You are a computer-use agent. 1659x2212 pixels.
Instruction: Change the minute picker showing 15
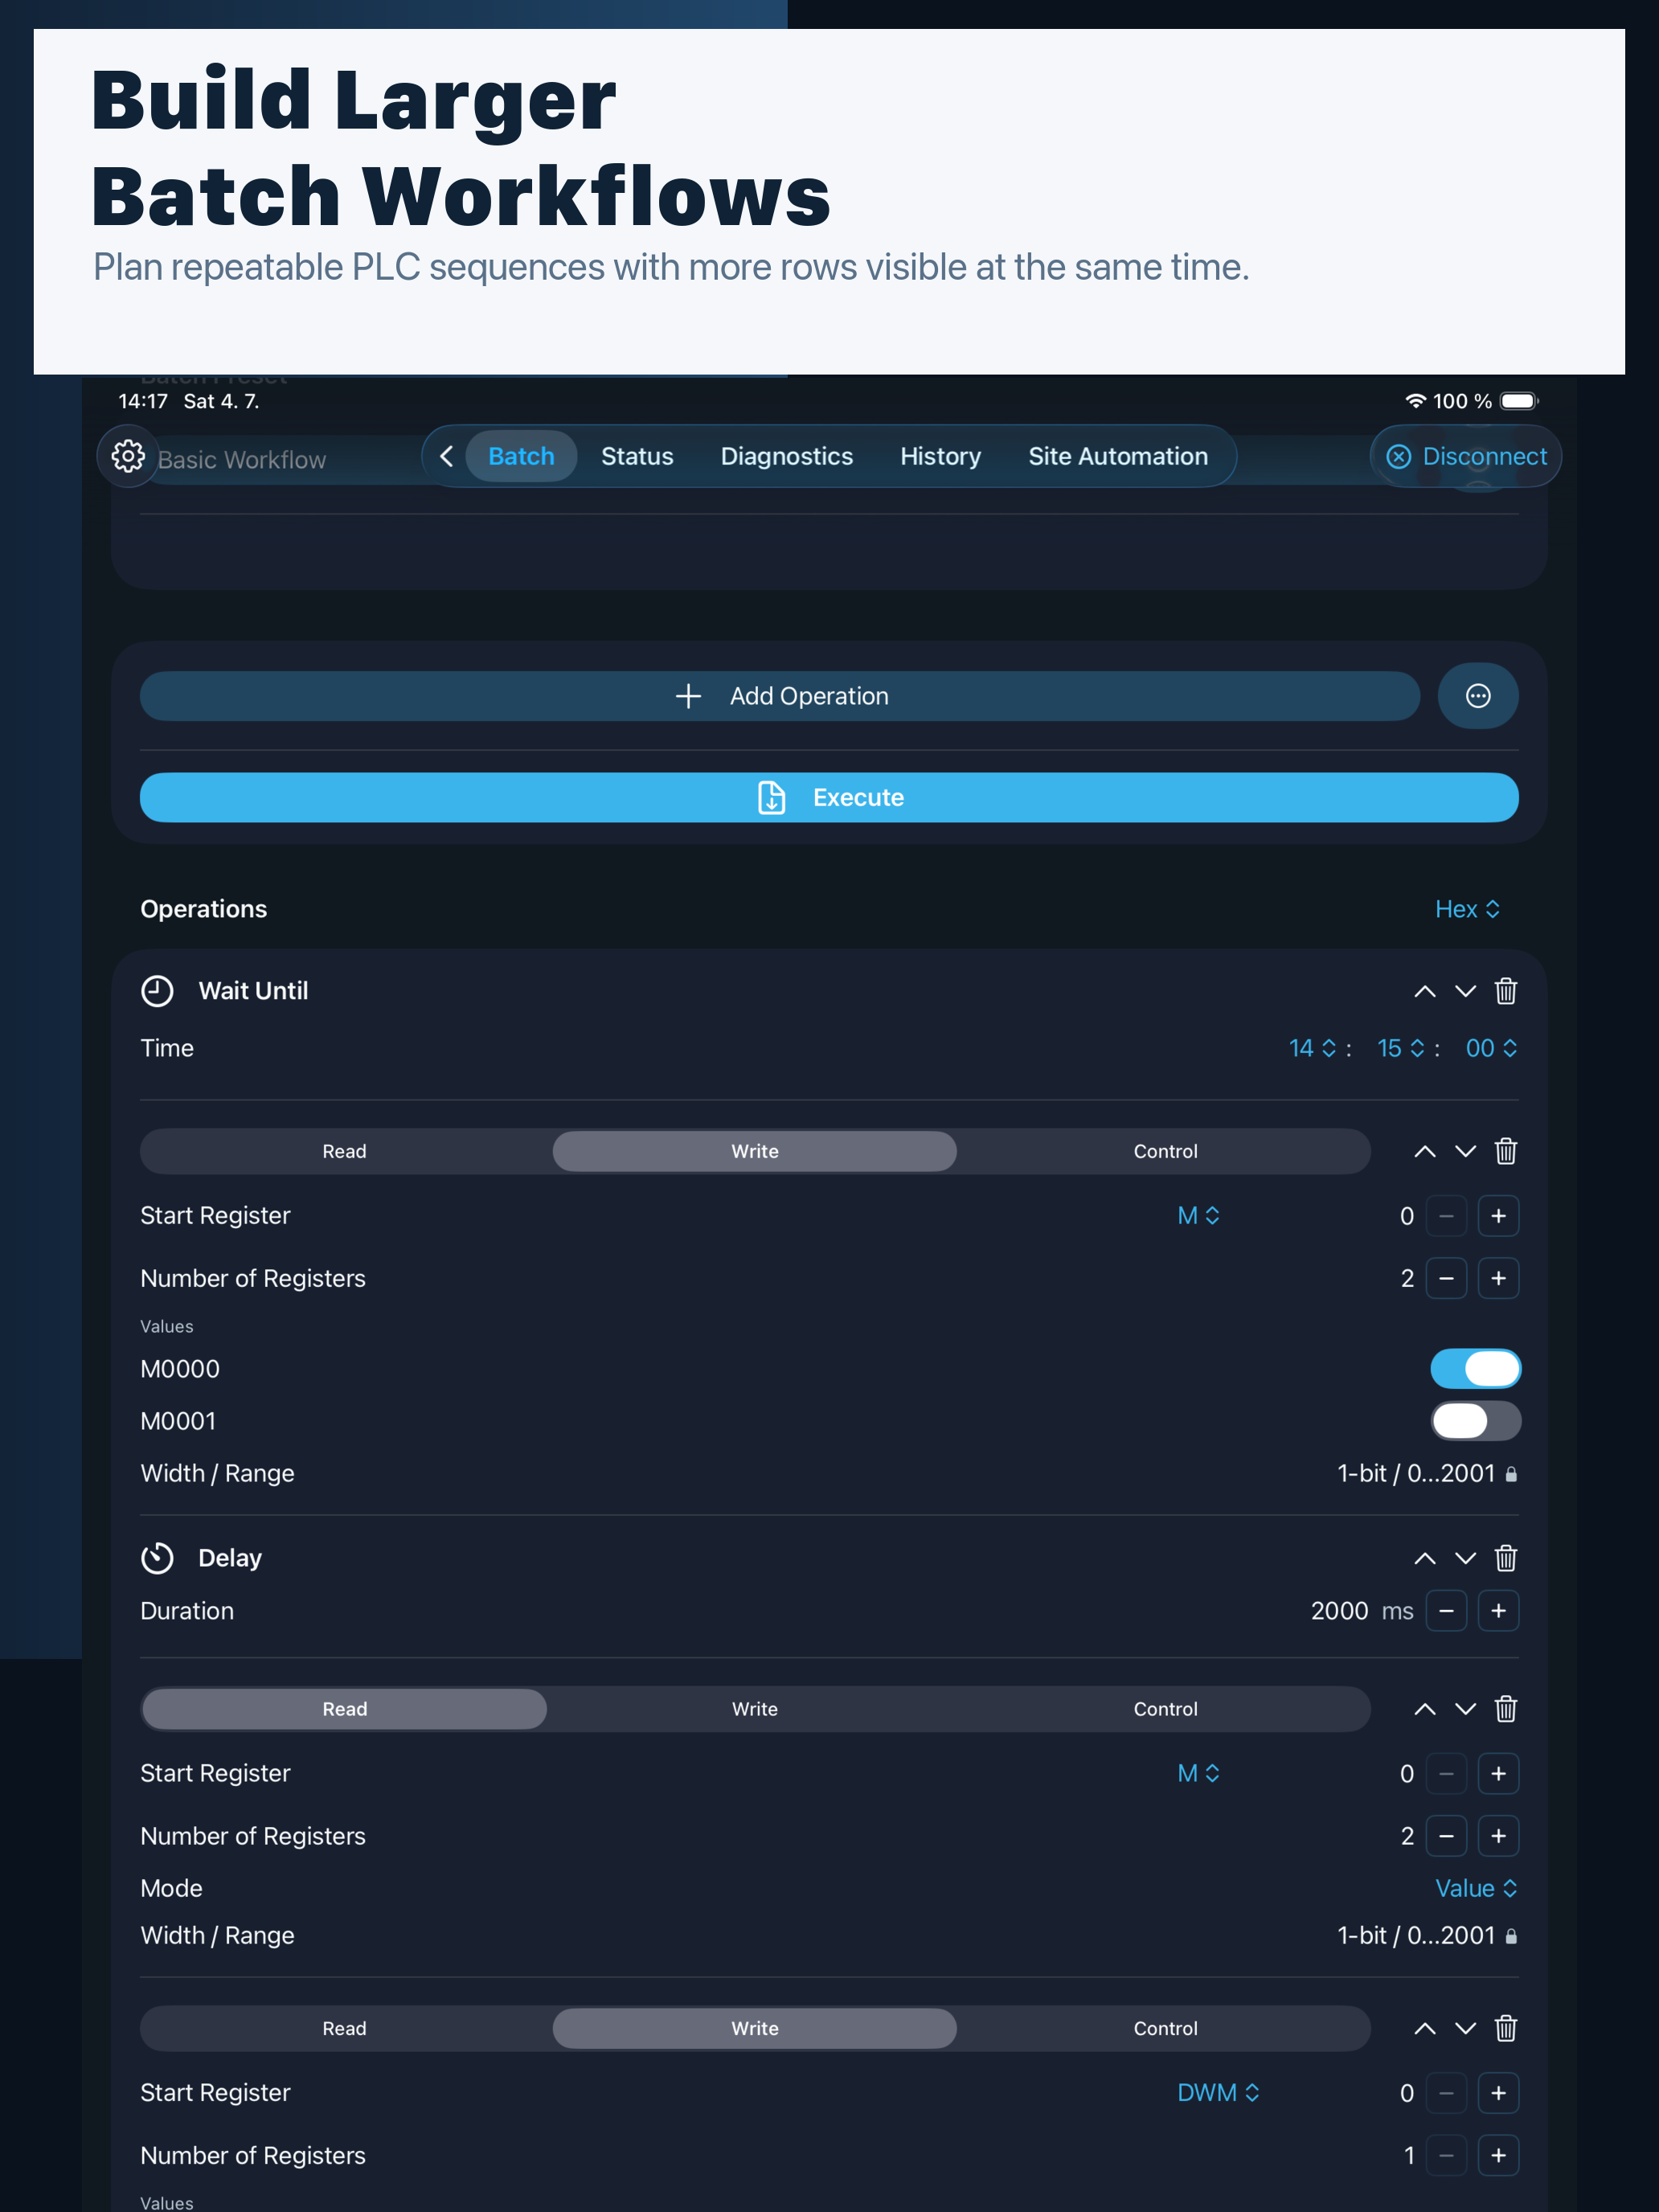(1400, 1048)
